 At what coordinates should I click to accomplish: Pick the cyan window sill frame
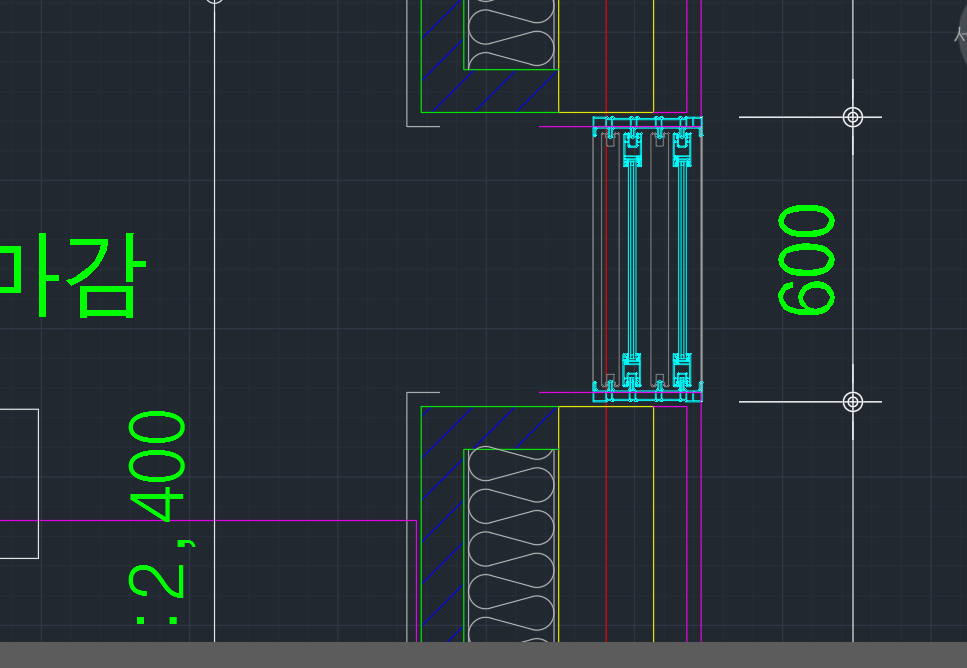647,392
